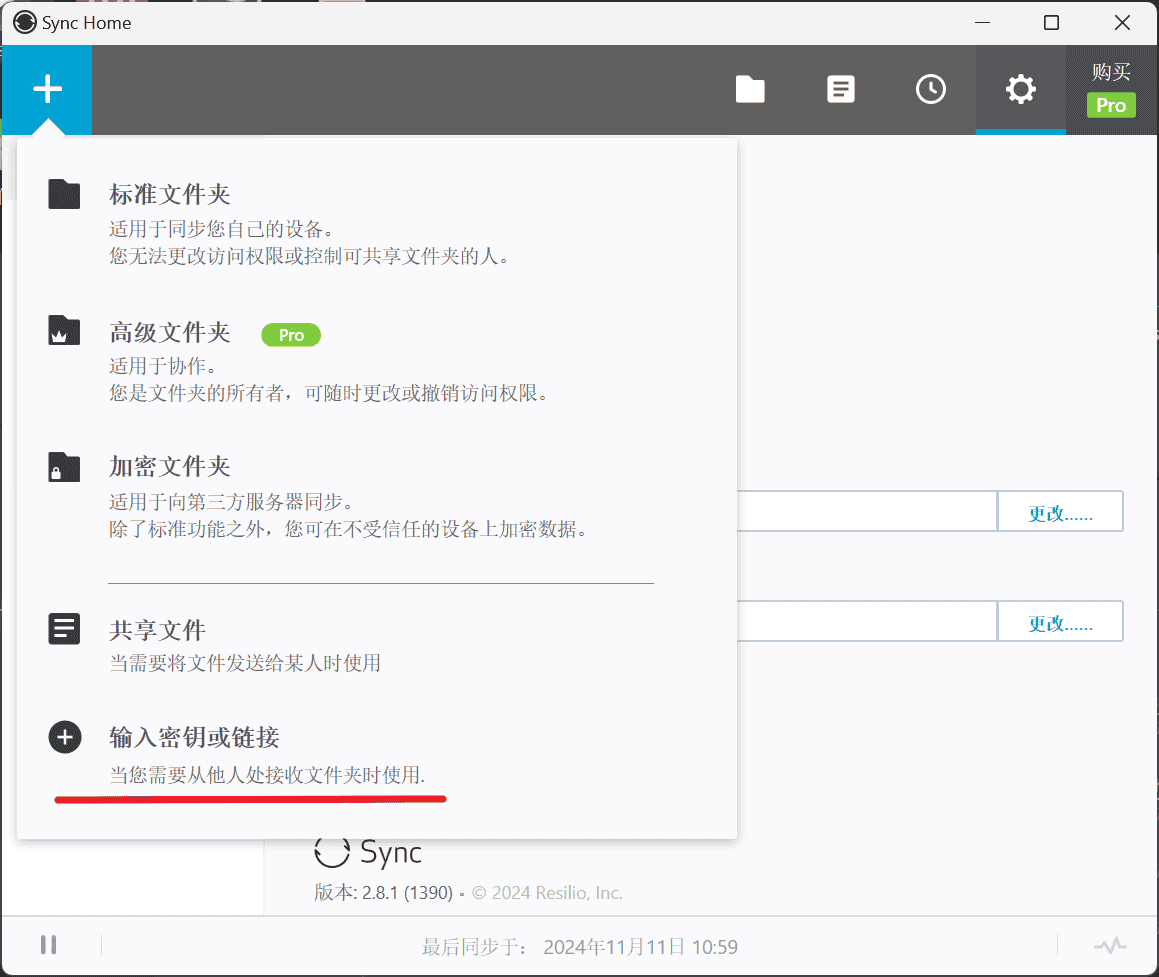1159x977 pixels.
Task: Close the Sync Home window
Action: click(1122, 23)
